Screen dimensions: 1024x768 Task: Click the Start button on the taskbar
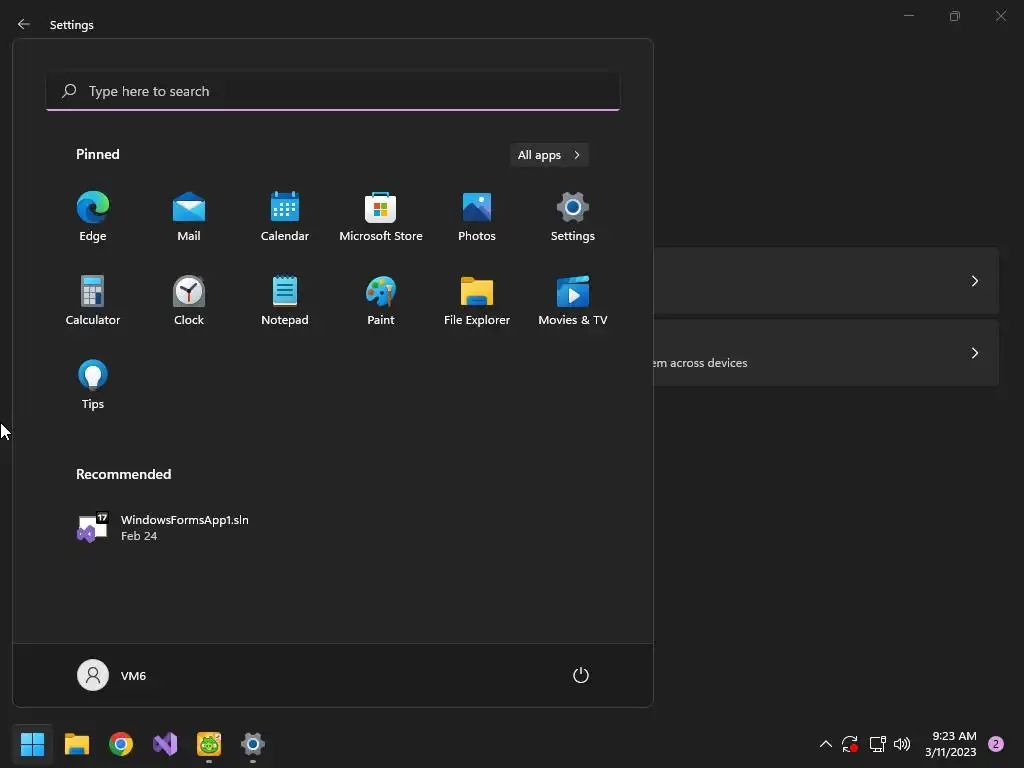(32, 744)
